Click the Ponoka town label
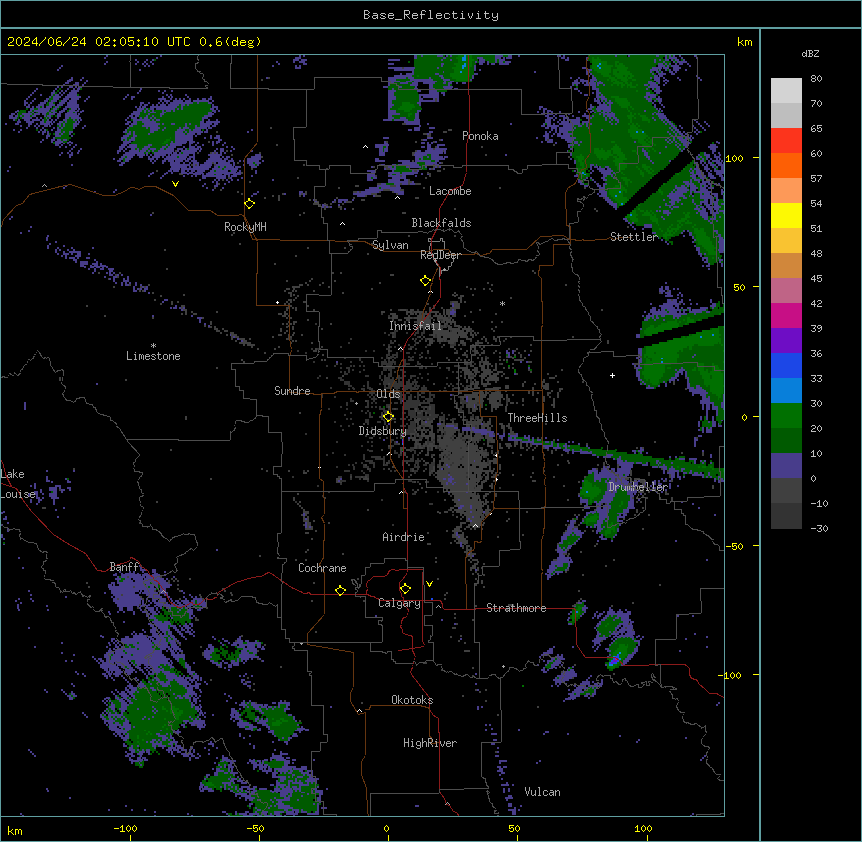Screen dimensions: 862x842 (480, 136)
